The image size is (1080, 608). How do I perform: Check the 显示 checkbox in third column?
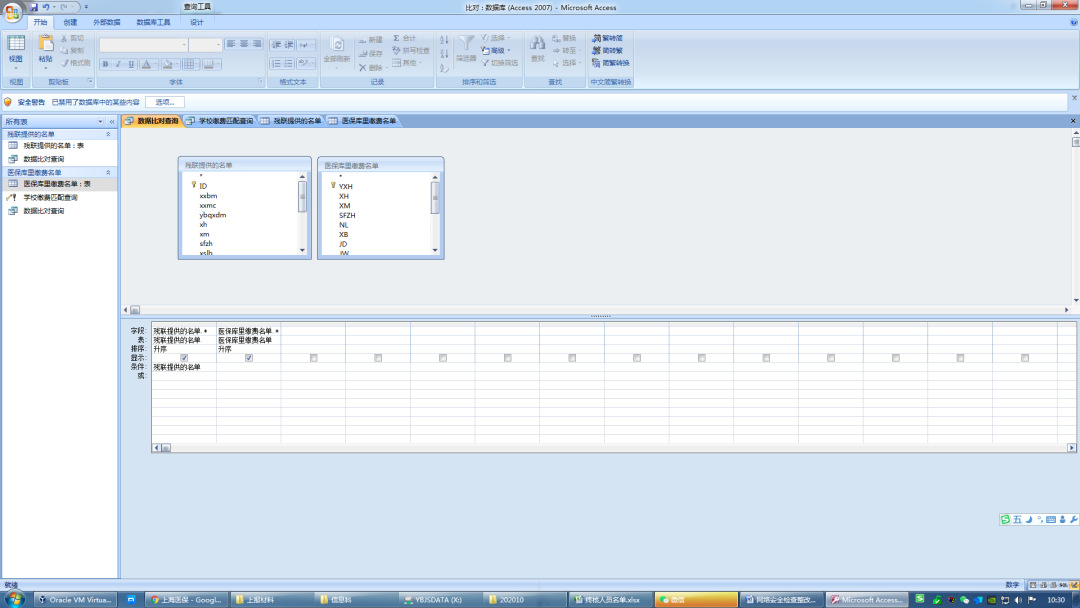313,358
